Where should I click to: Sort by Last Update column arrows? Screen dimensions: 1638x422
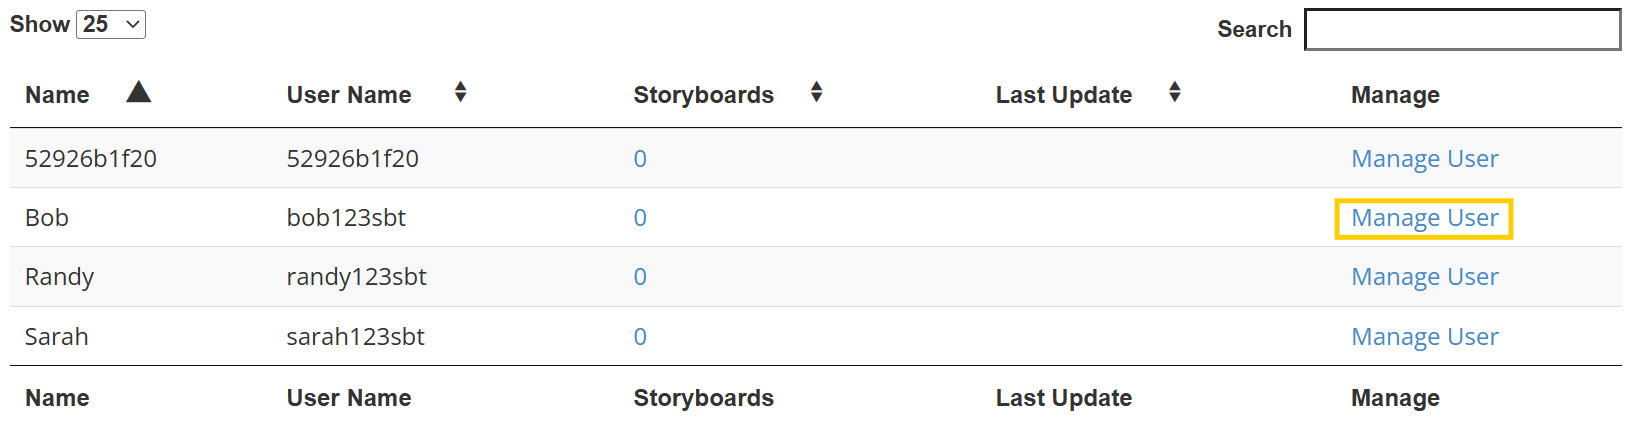point(1174,93)
